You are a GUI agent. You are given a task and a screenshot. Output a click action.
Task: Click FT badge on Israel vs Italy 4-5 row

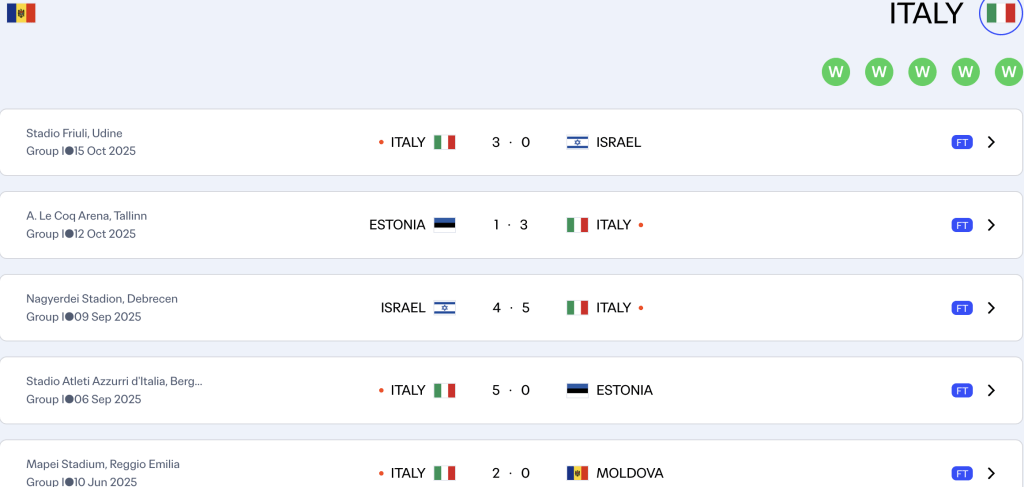pos(961,308)
